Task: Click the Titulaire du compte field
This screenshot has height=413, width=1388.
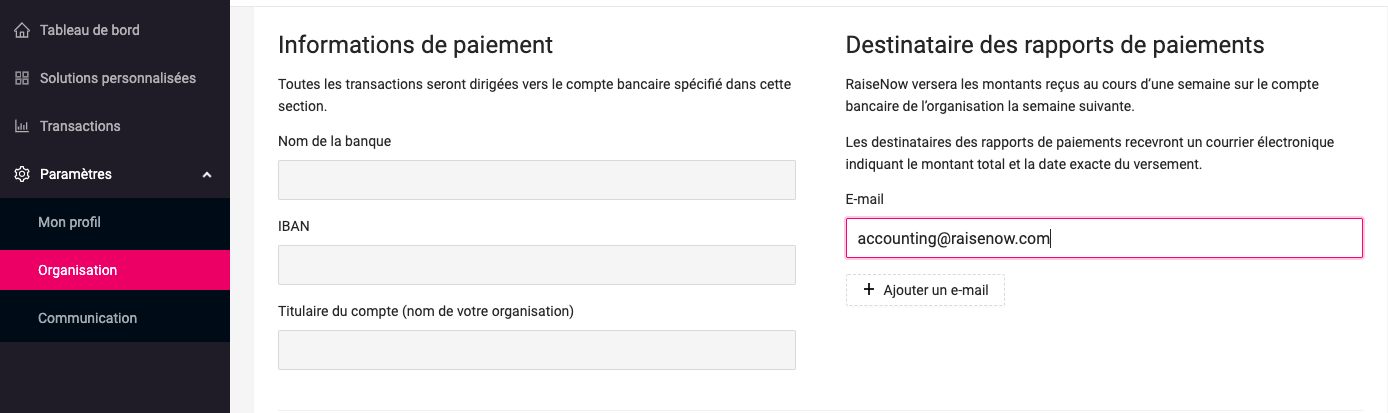Action: pyautogui.click(x=536, y=350)
